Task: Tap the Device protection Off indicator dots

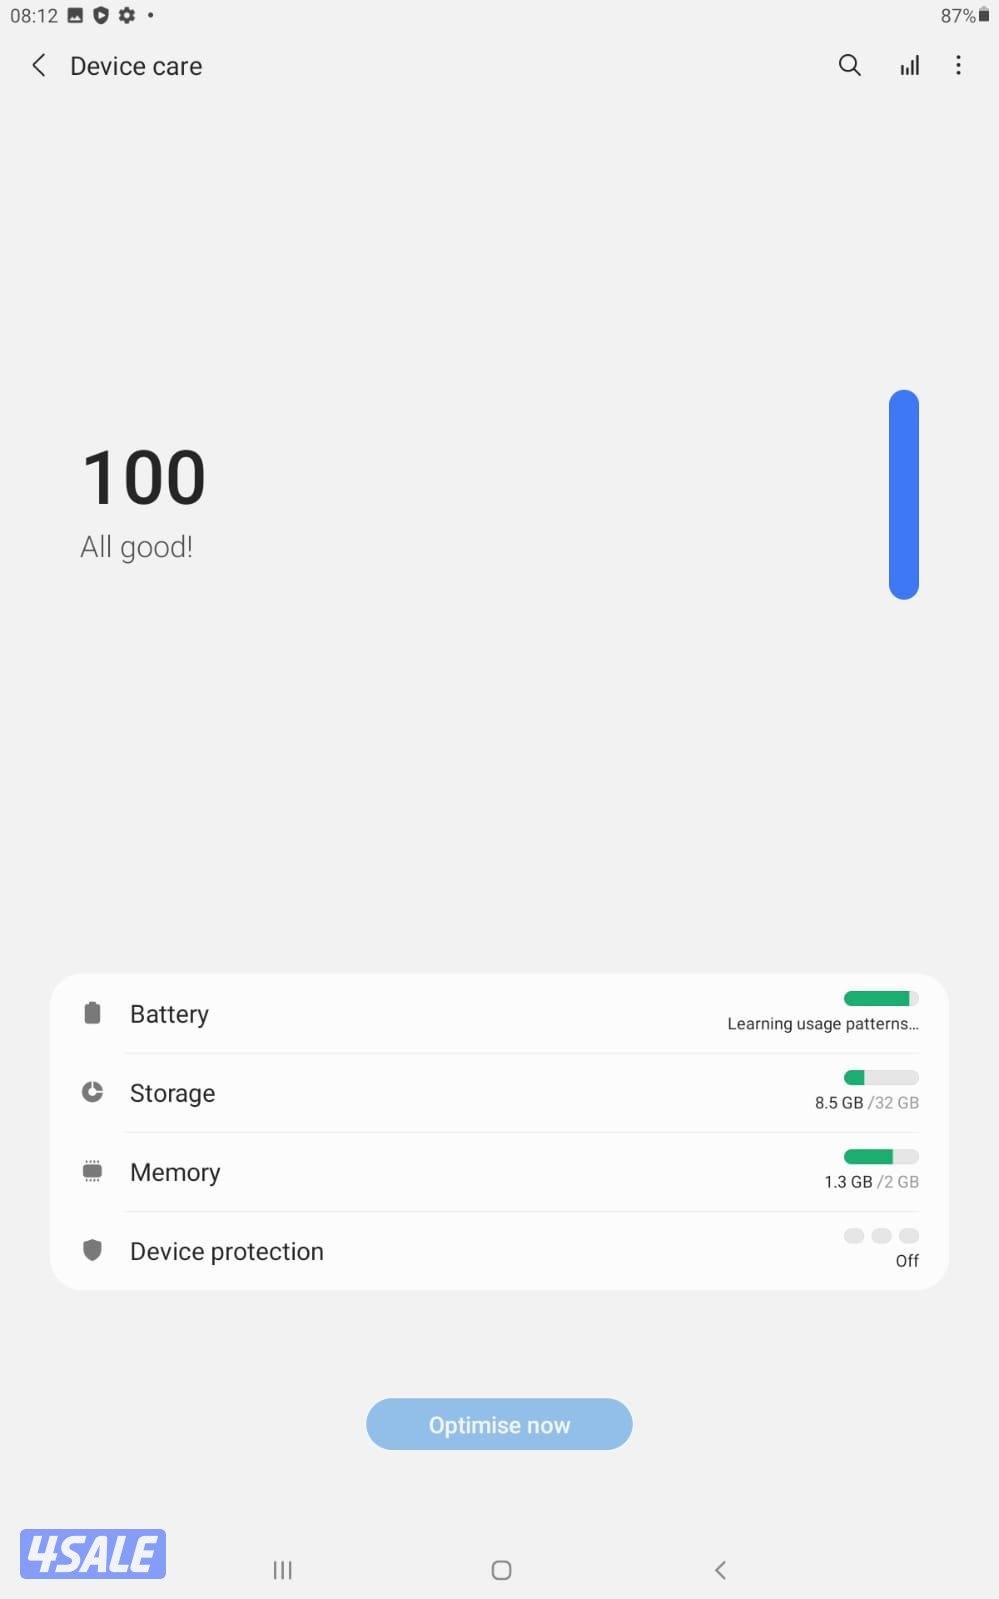Action: tap(880, 1236)
